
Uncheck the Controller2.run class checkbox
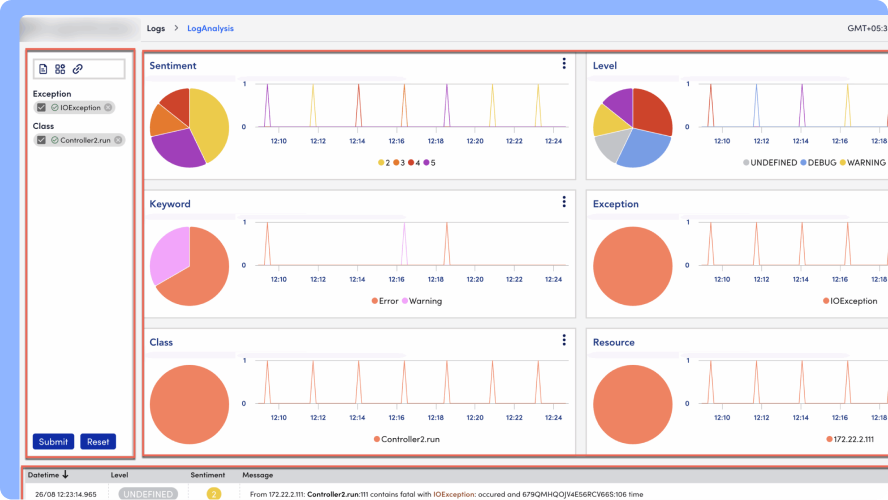point(41,140)
